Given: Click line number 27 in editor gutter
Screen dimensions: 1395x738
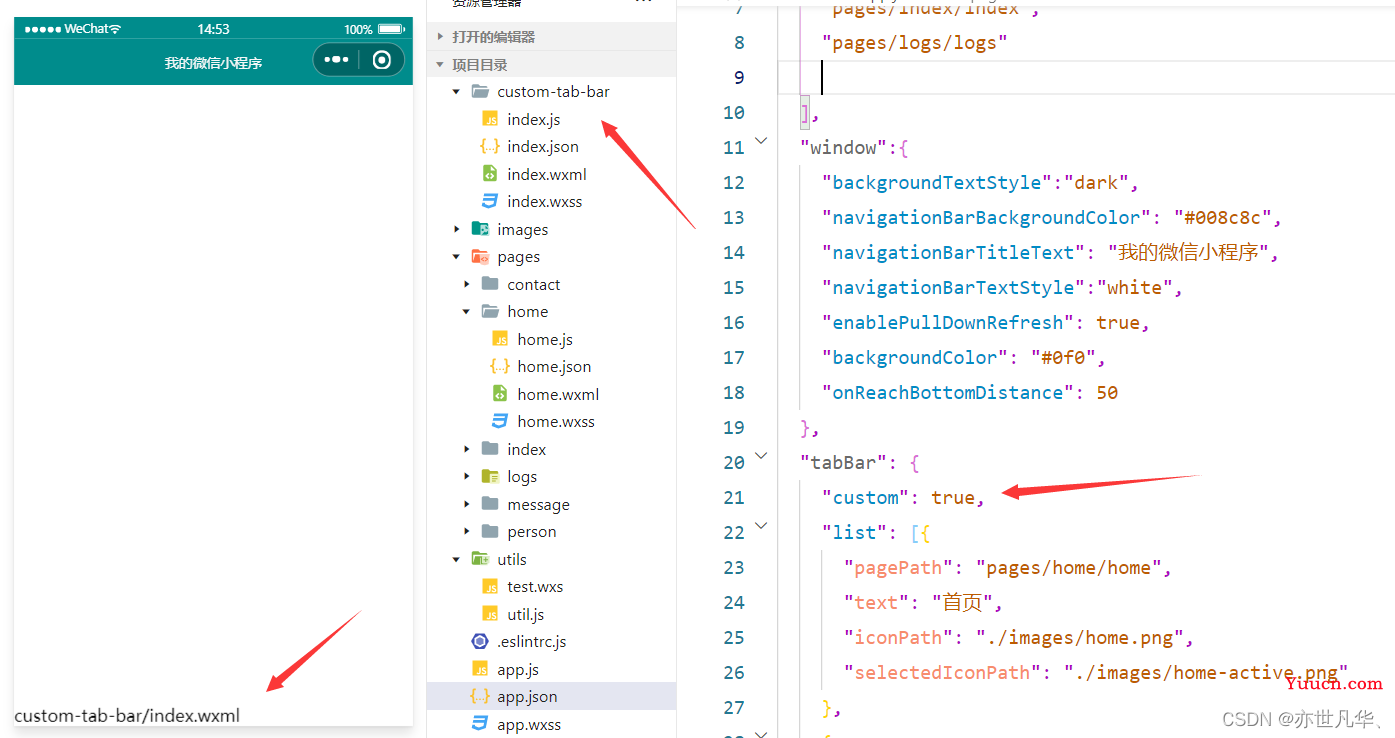Looking at the screenshot, I should pyautogui.click(x=734, y=707).
